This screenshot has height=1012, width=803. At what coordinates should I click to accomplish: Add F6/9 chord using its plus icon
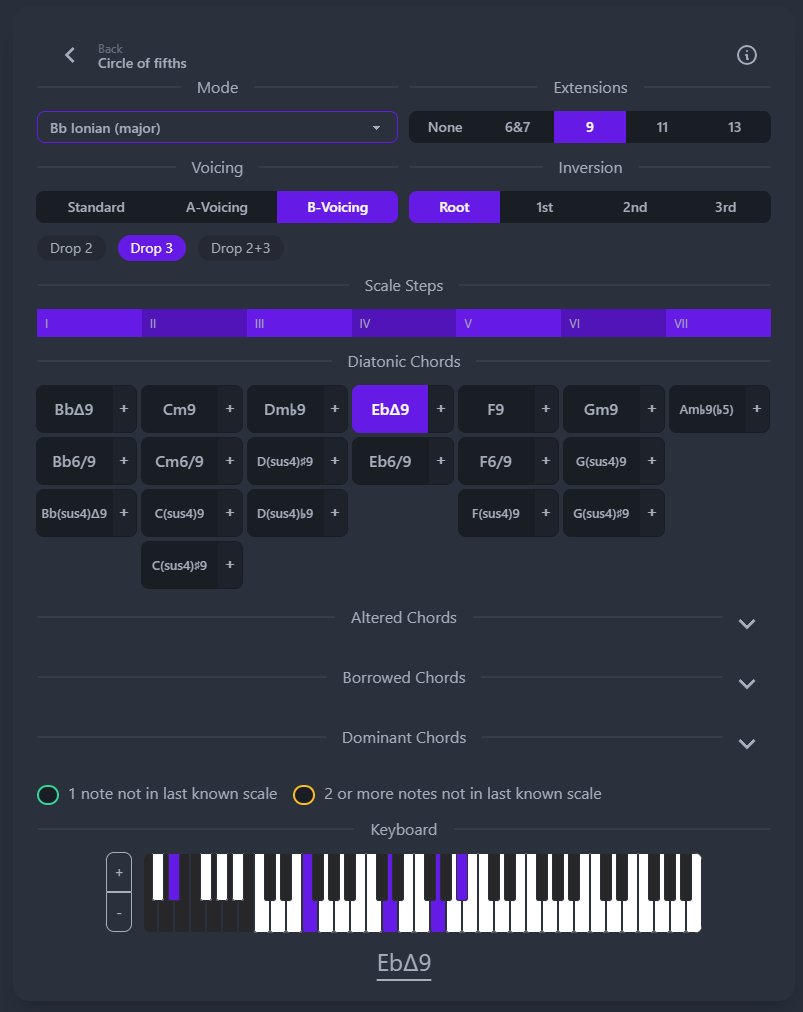[546, 461]
